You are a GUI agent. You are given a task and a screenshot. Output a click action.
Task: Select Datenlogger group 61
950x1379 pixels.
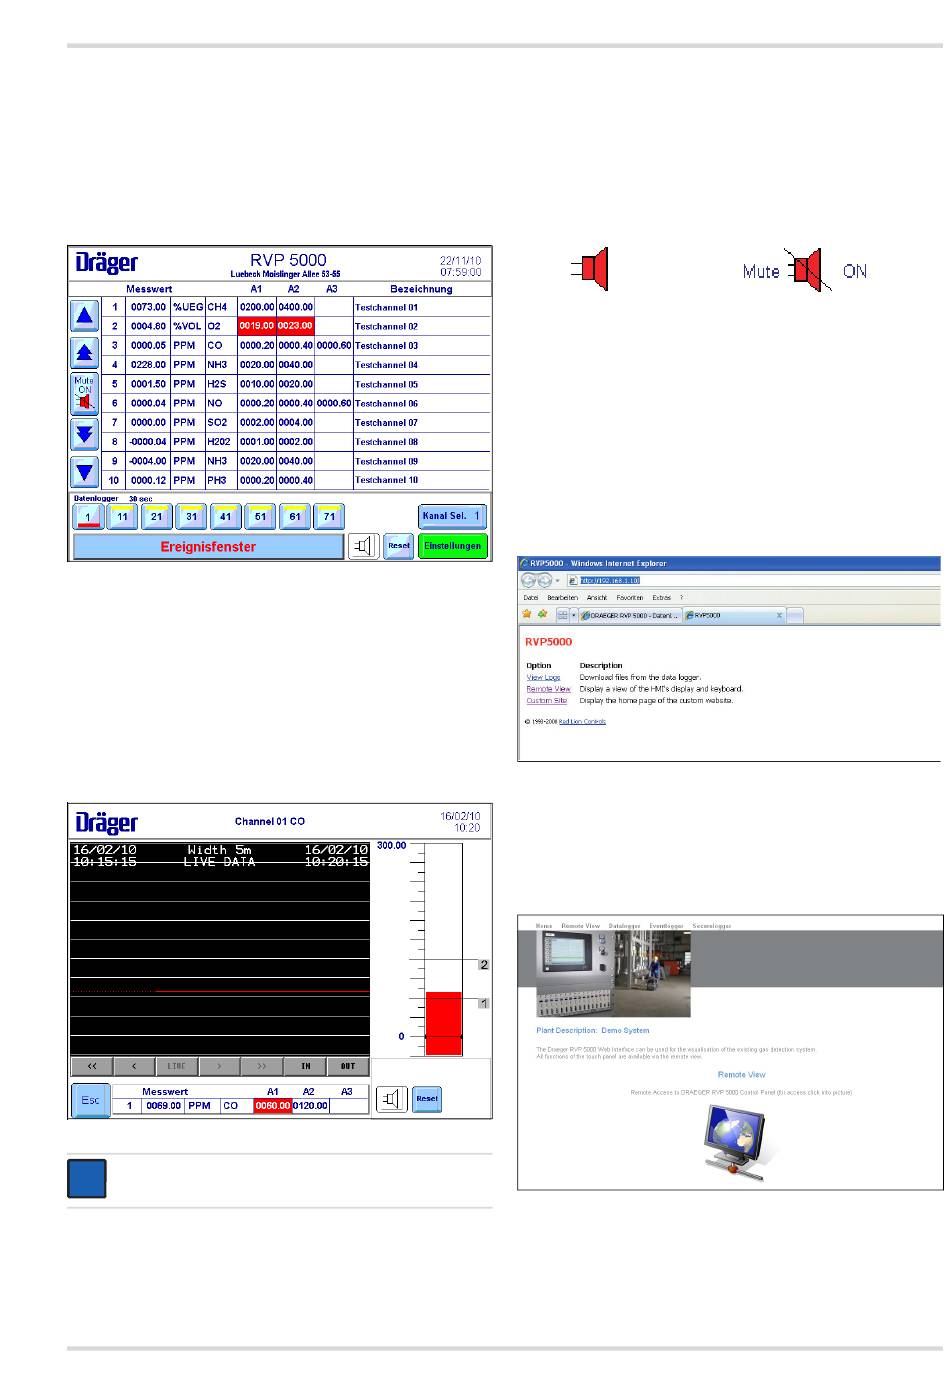click(x=294, y=516)
